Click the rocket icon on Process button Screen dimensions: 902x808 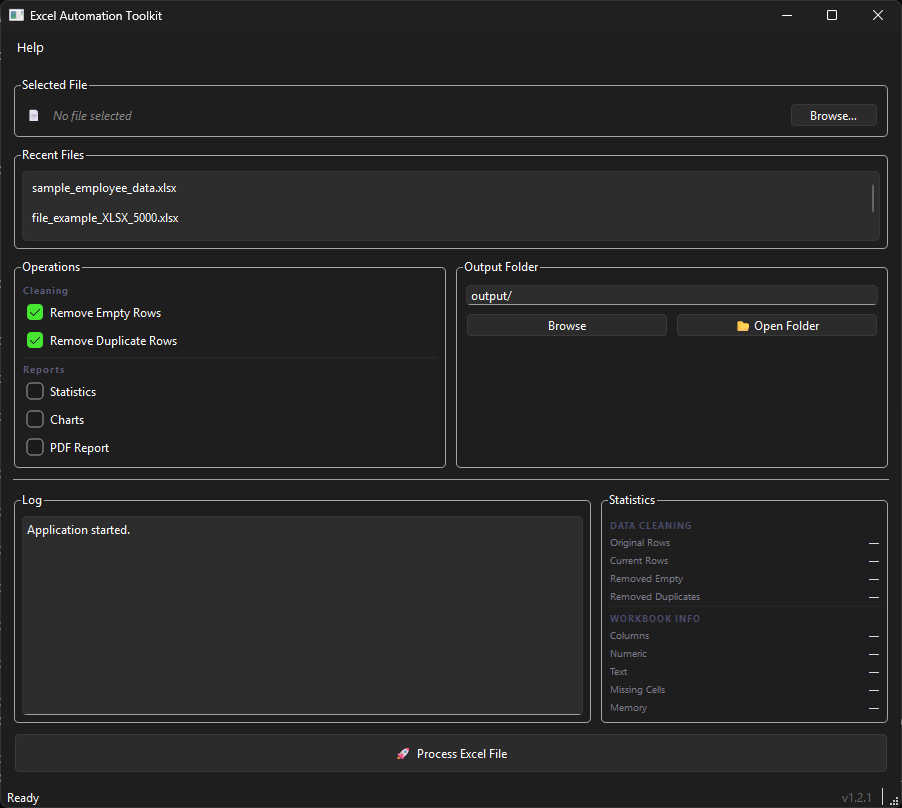pos(403,753)
